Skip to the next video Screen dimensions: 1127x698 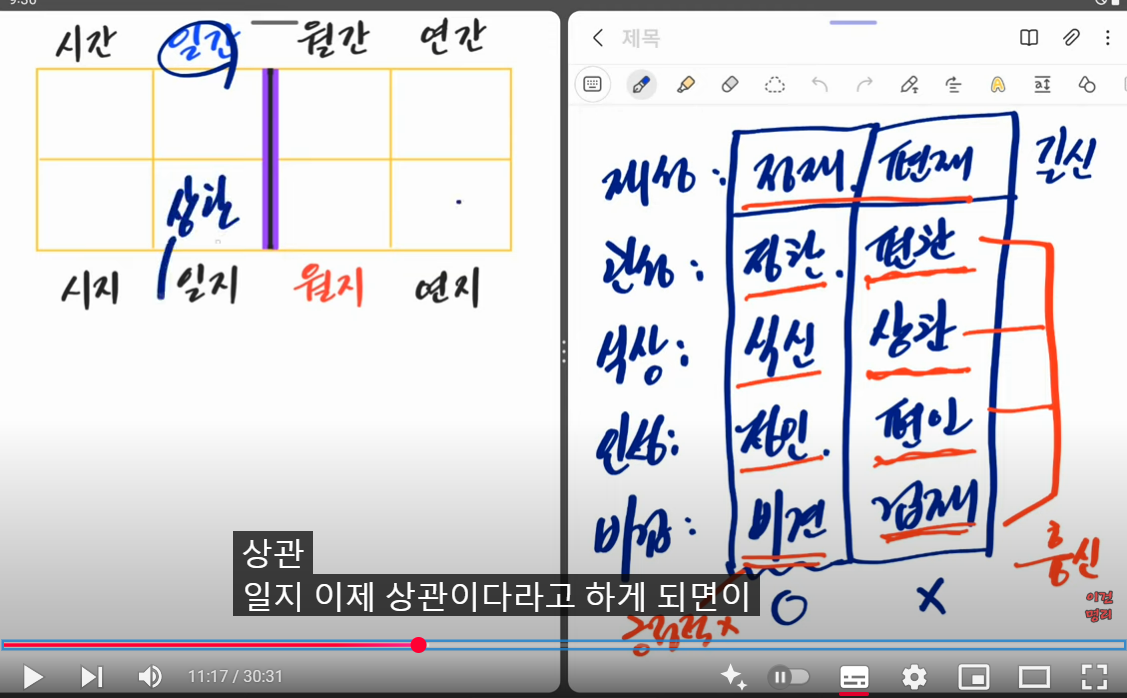(92, 676)
